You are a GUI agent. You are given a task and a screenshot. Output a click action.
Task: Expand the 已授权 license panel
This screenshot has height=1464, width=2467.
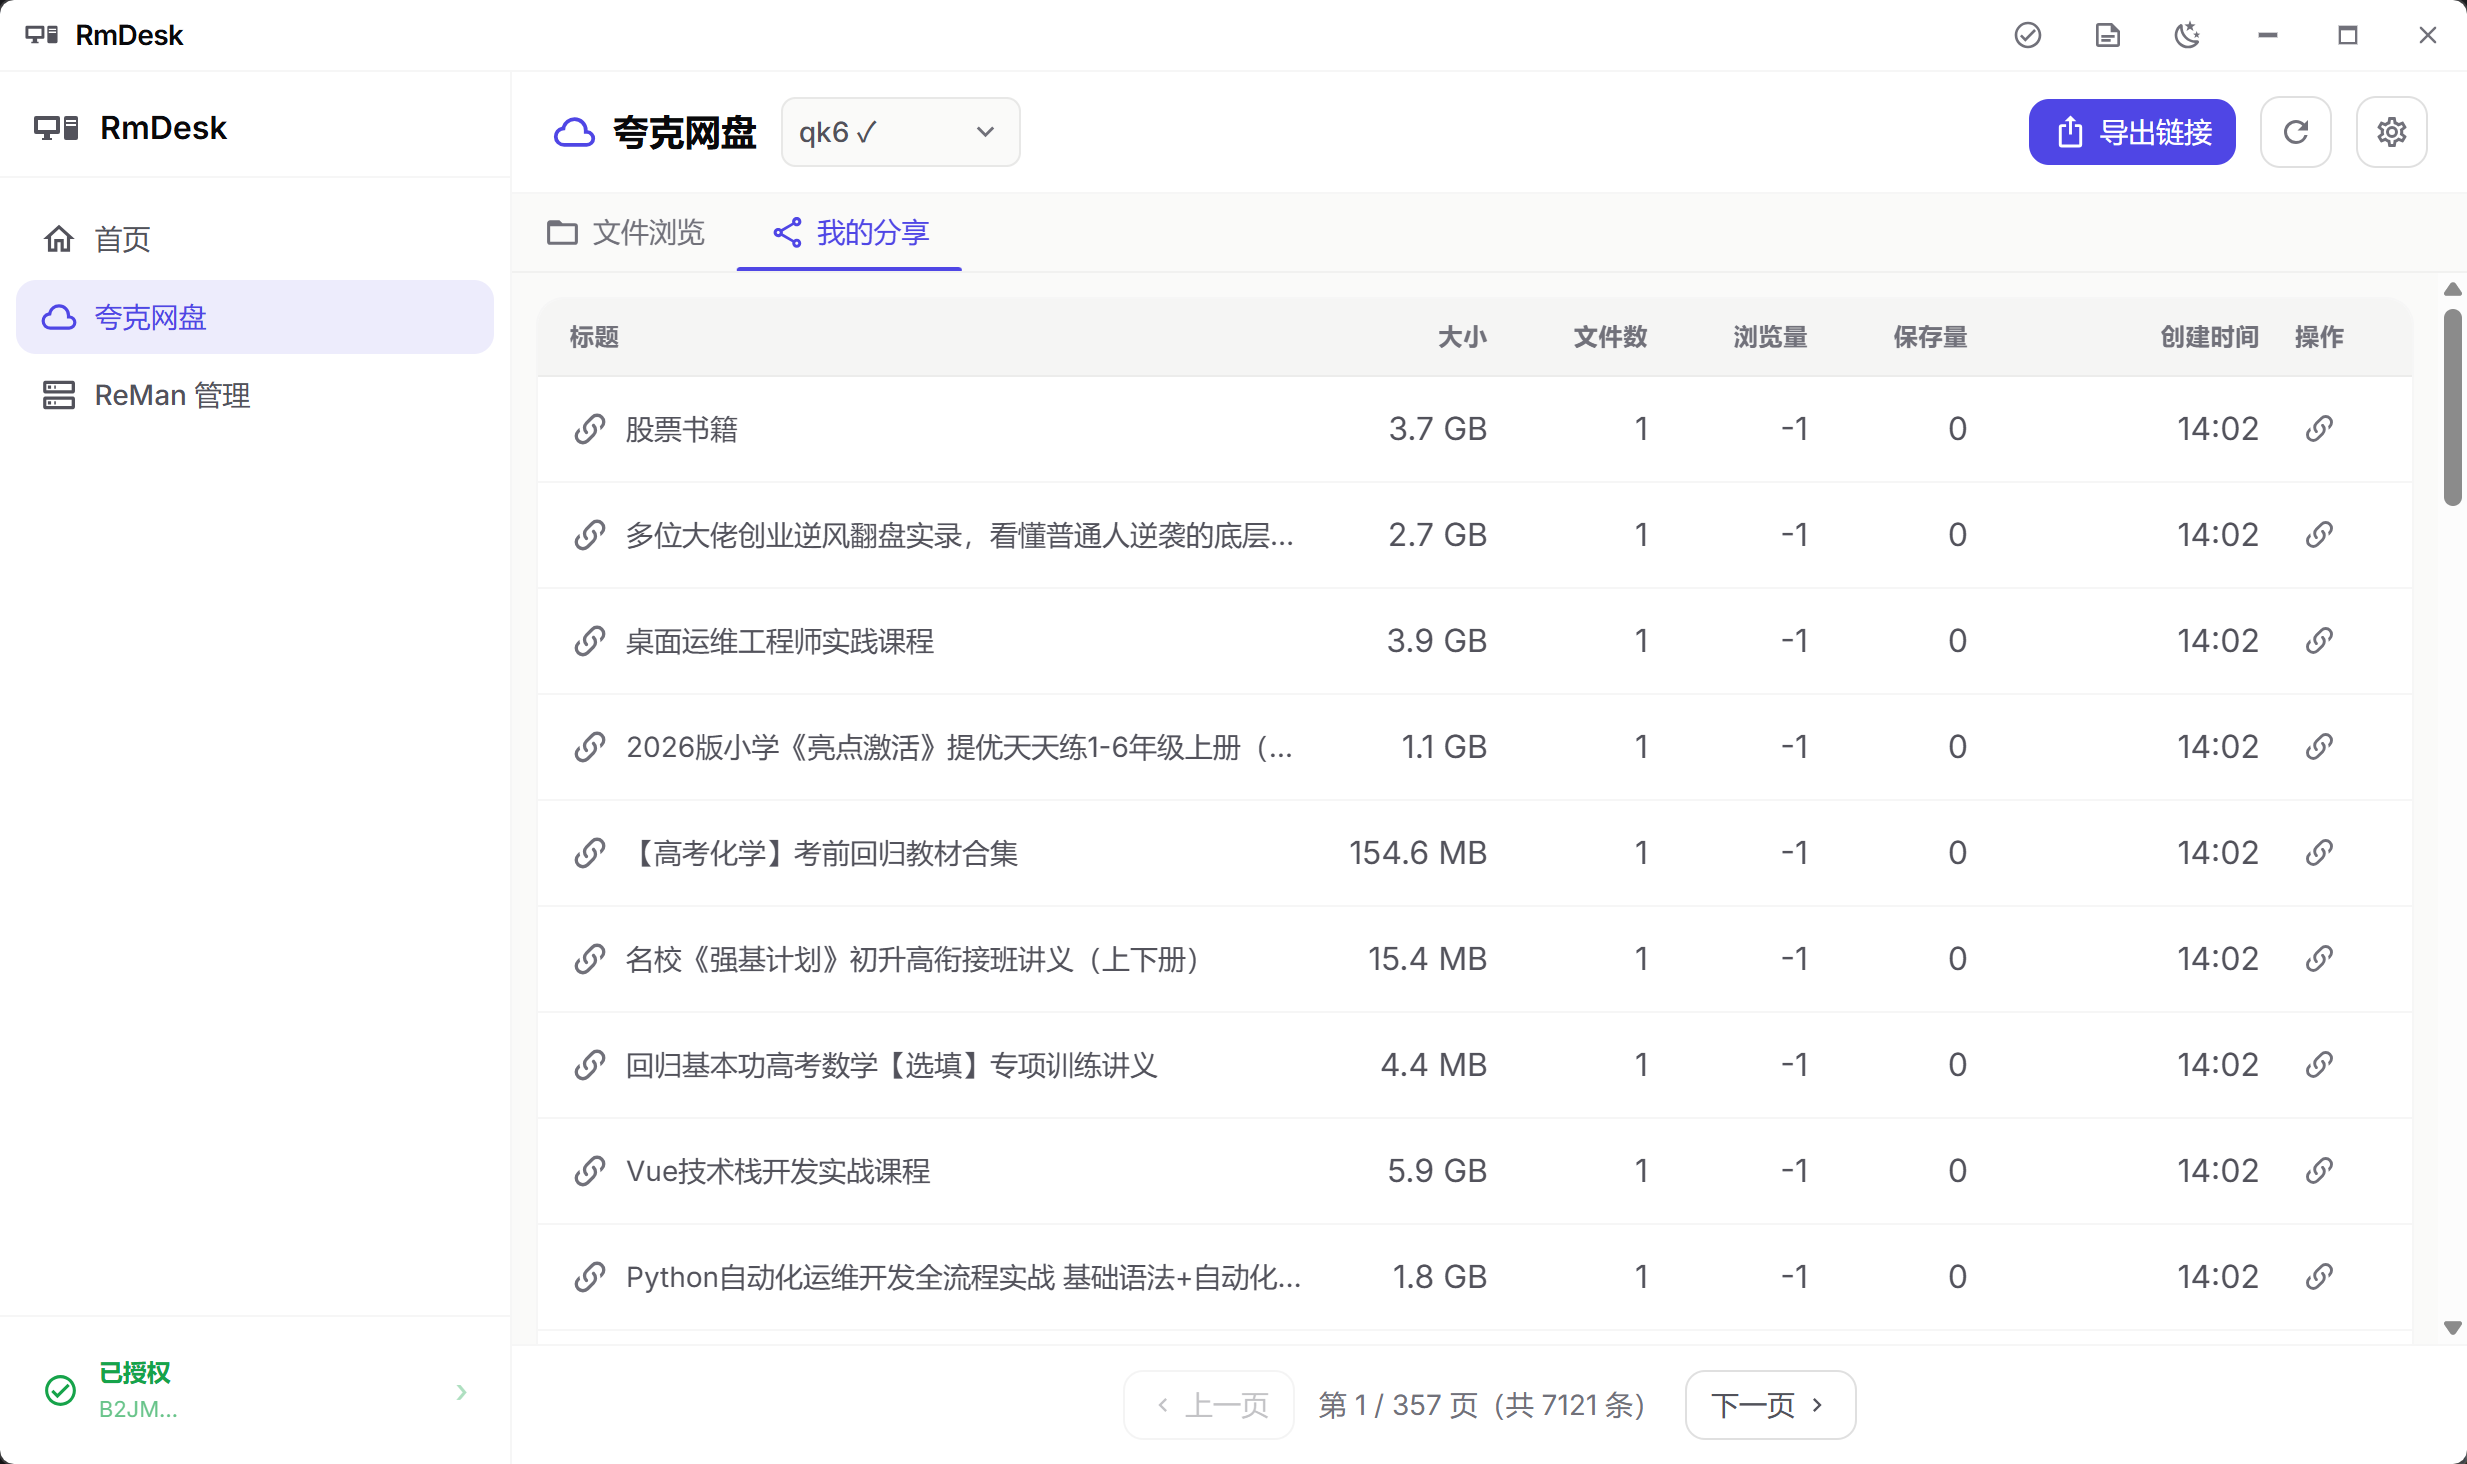[x=255, y=1390]
